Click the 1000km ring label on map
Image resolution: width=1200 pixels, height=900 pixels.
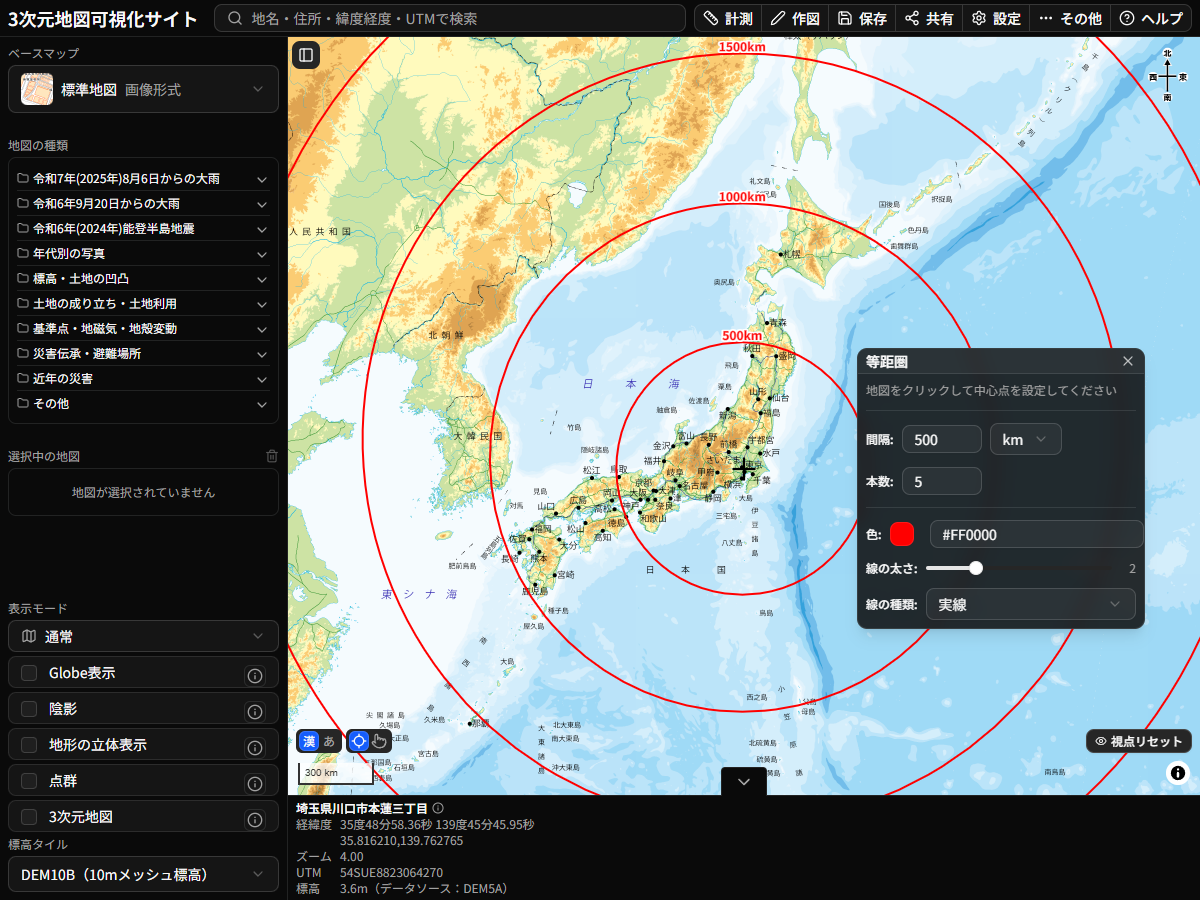(x=742, y=197)
